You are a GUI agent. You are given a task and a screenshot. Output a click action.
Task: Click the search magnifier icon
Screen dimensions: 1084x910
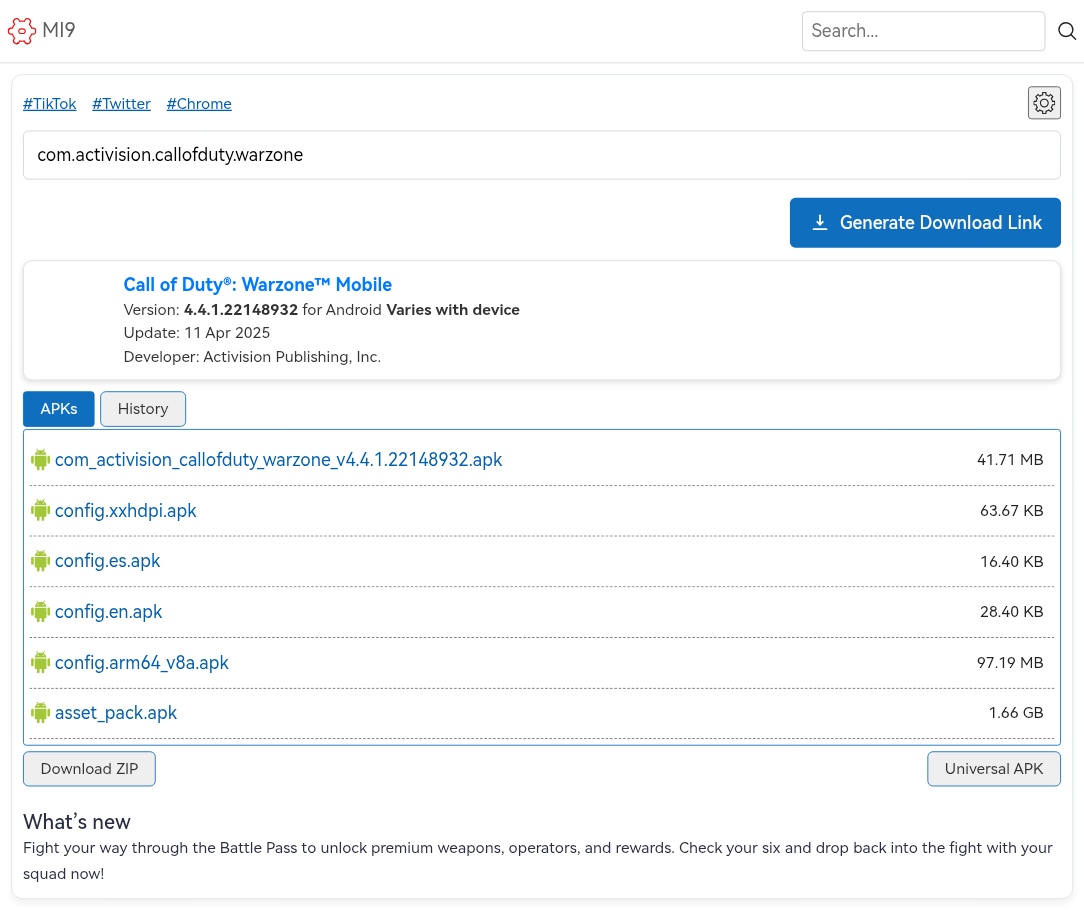click(1067, 30)
